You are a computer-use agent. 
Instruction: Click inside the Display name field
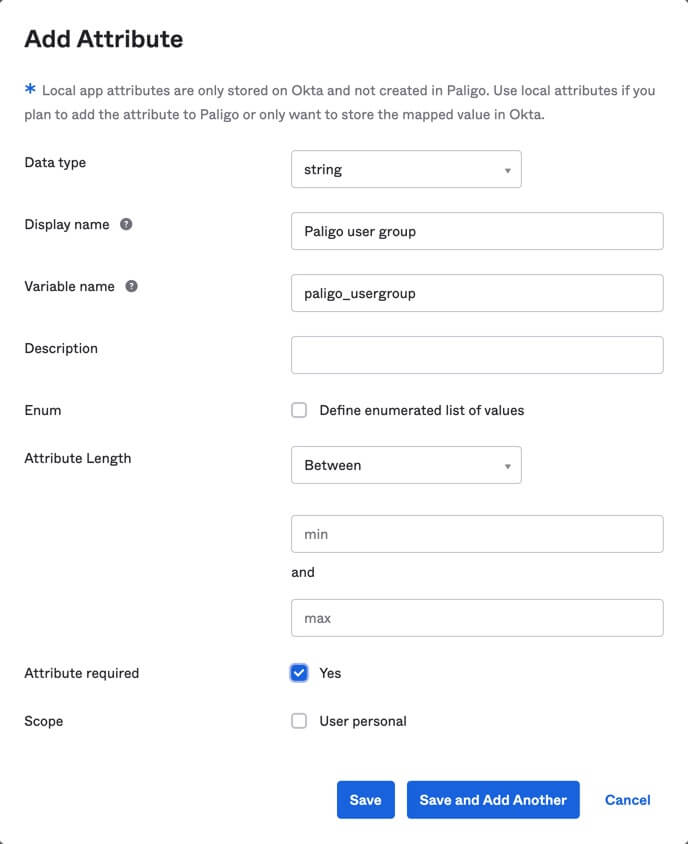(477, 231)
